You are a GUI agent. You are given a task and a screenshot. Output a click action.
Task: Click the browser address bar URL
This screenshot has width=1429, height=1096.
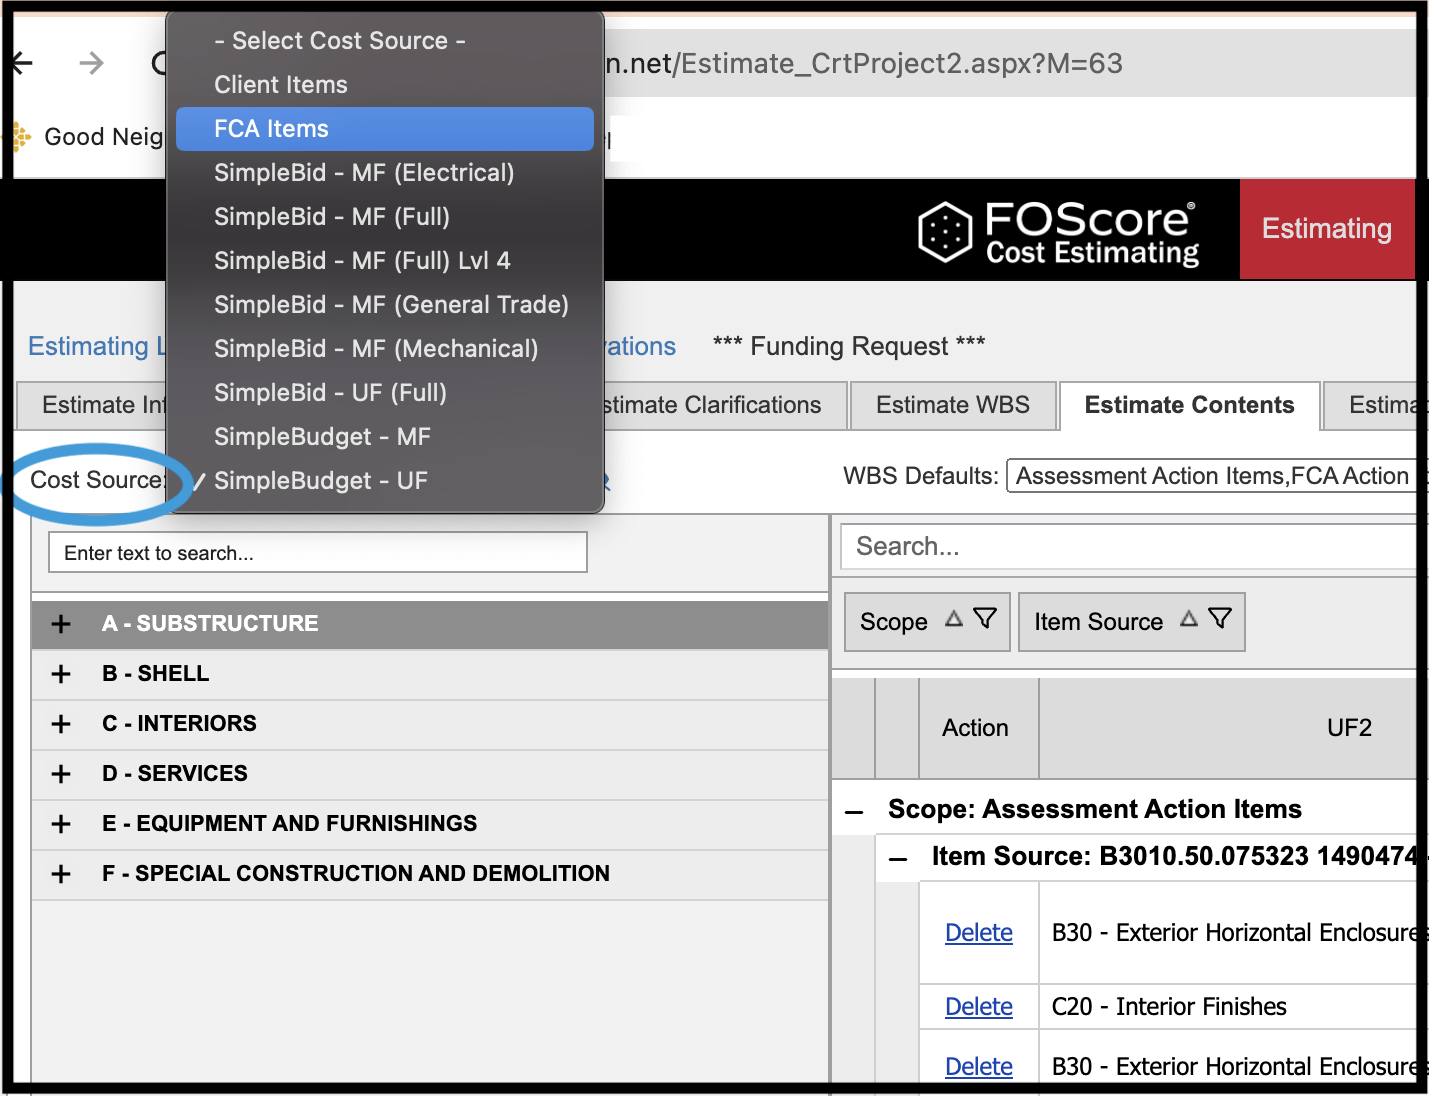(864, 64)
